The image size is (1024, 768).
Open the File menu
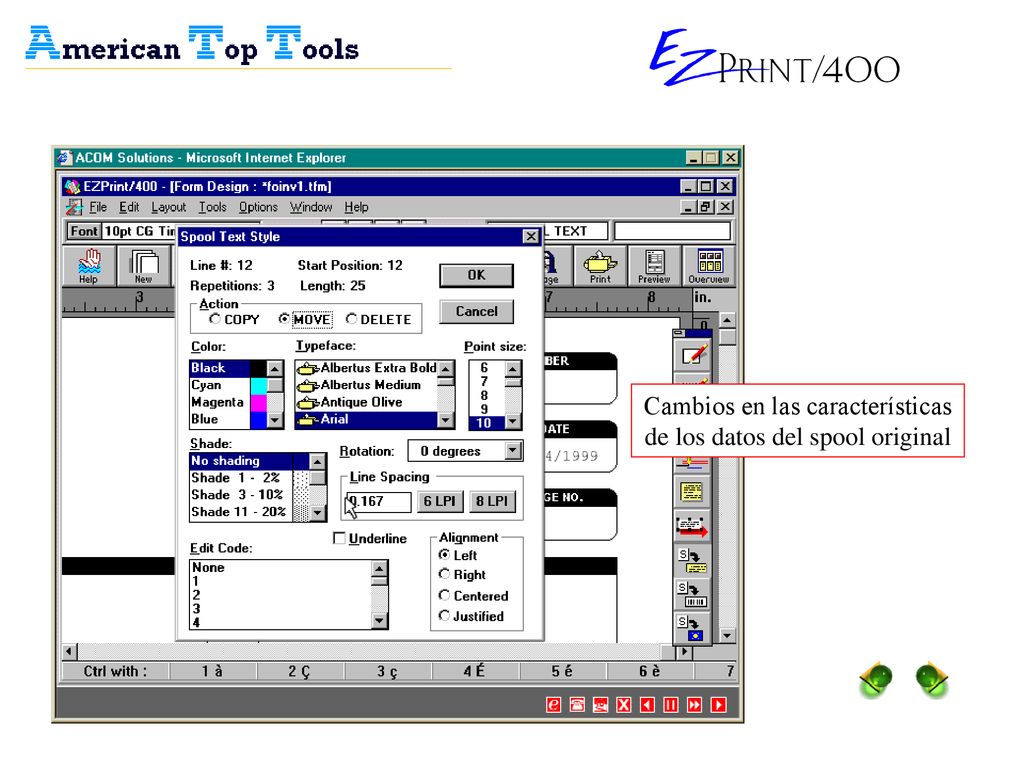point(98,207)
